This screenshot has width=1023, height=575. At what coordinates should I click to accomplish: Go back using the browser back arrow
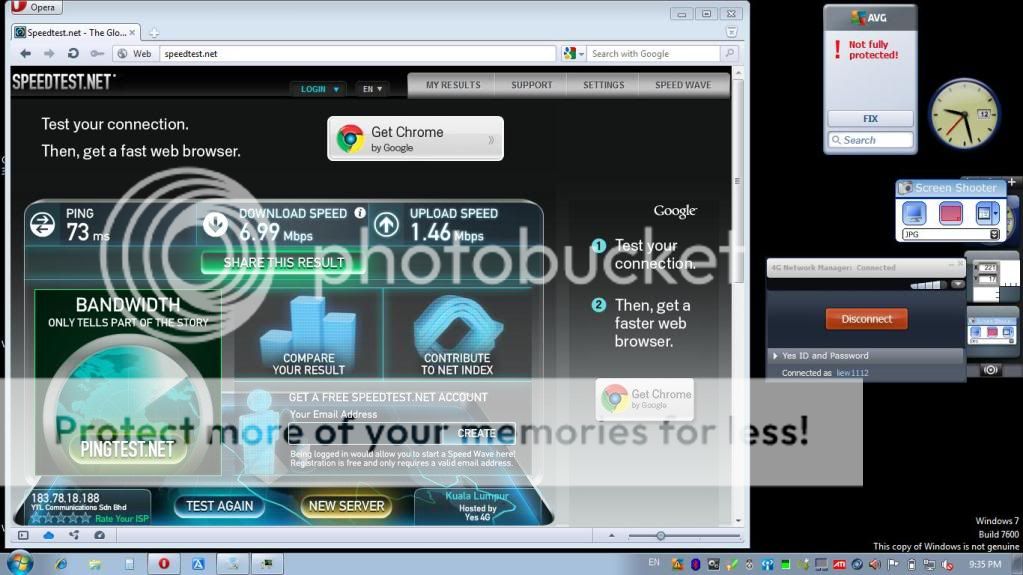(x=26, y=54)
